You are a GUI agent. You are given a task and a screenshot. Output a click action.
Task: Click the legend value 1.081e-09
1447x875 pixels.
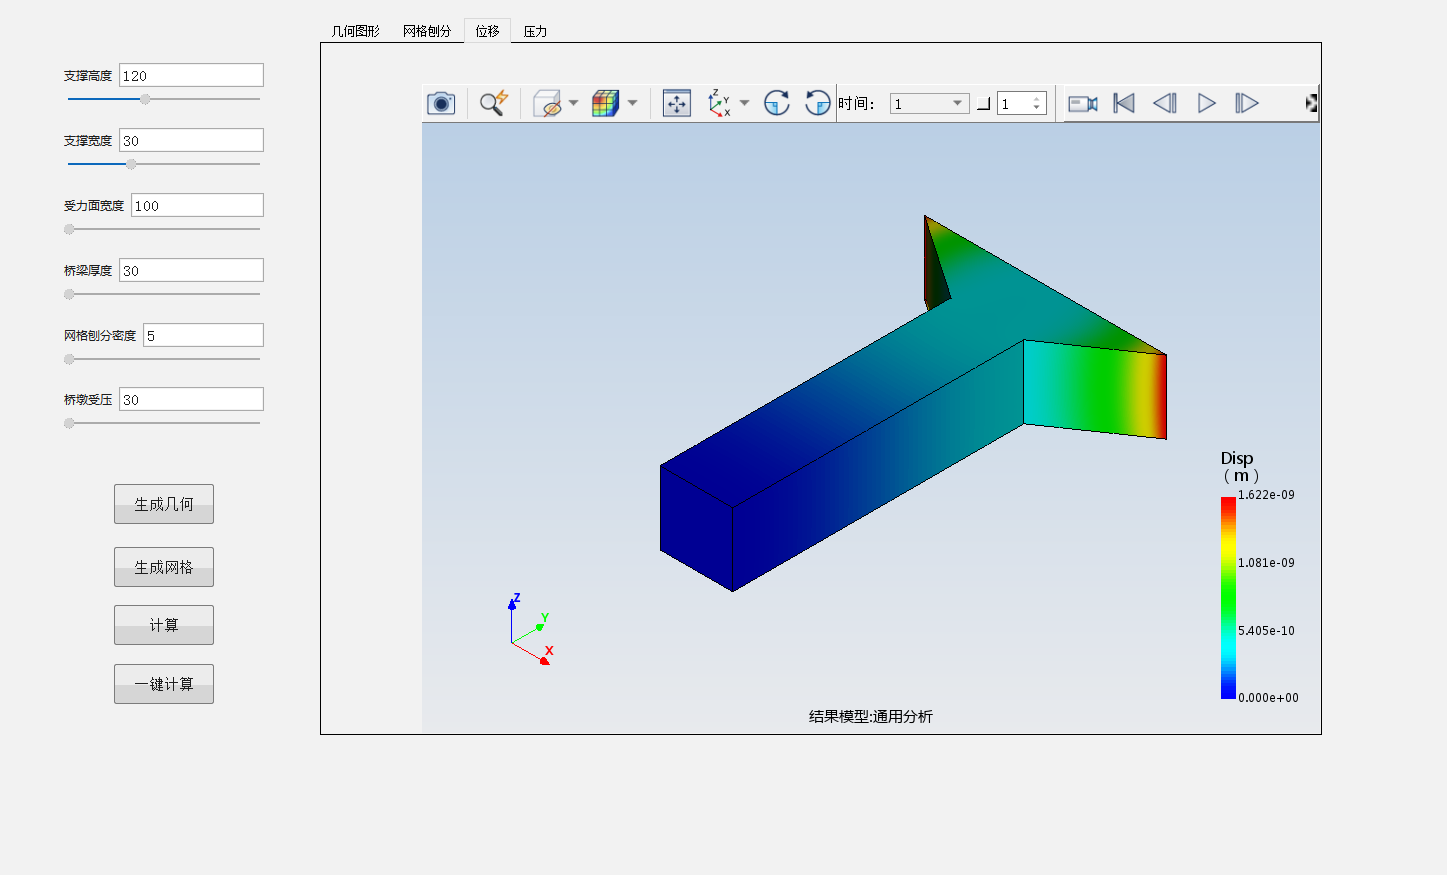(1266, 563)
